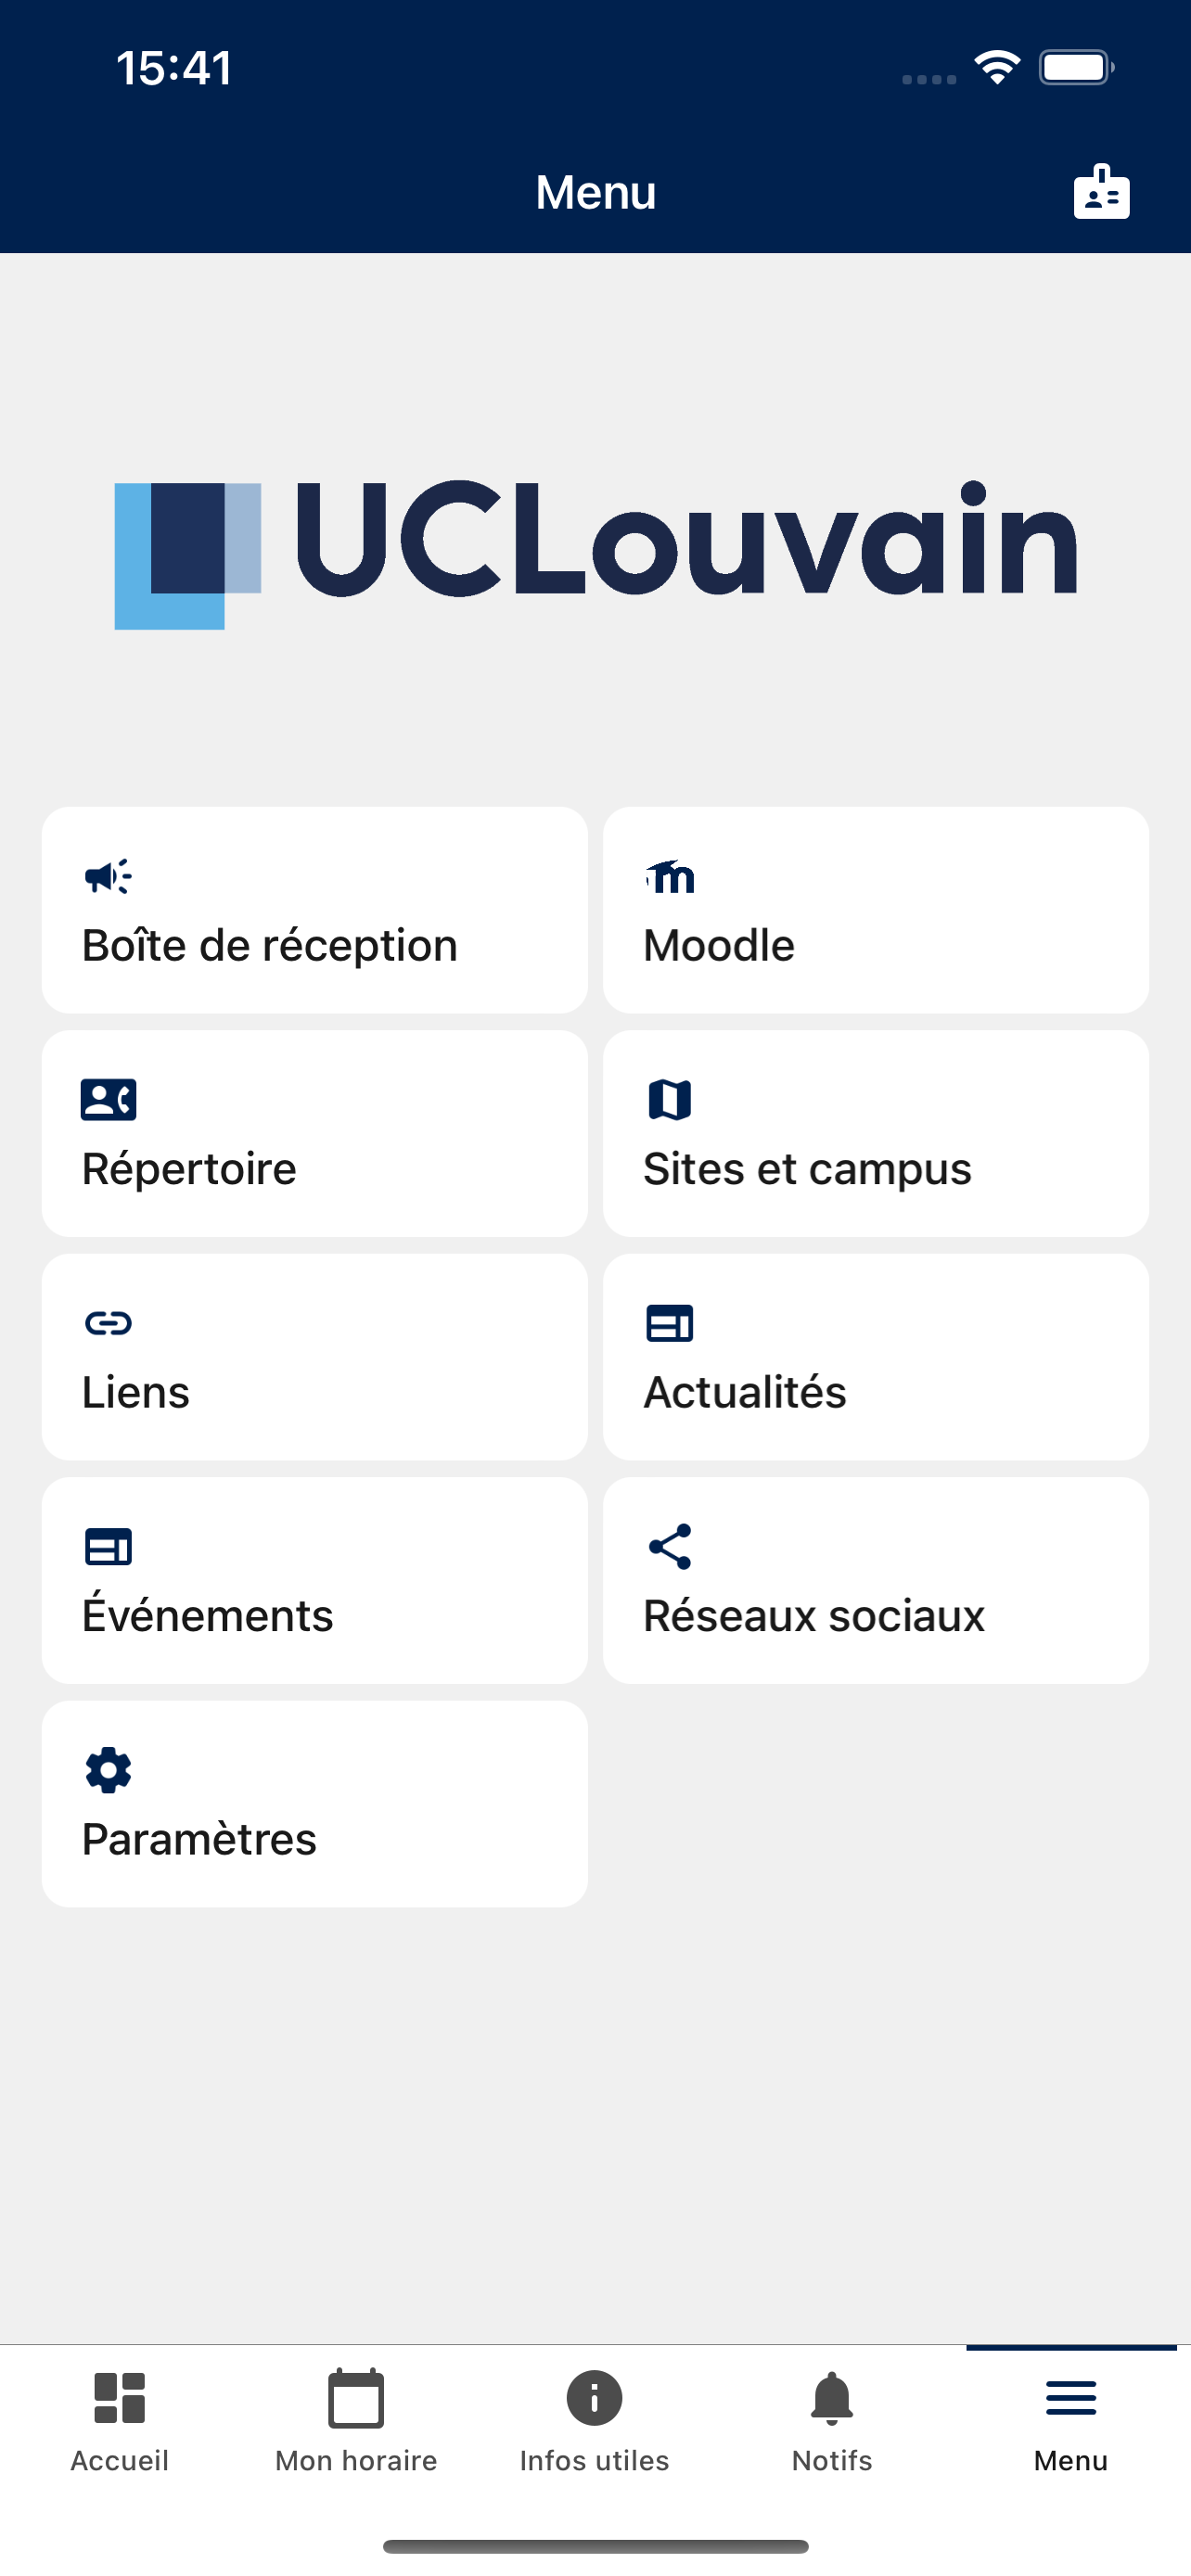Image resolution: width=1191 pixels, height=2576 pixels.
Task: Tap the share icon for Réseaux sociaux
Action: tap(670, 1547)
